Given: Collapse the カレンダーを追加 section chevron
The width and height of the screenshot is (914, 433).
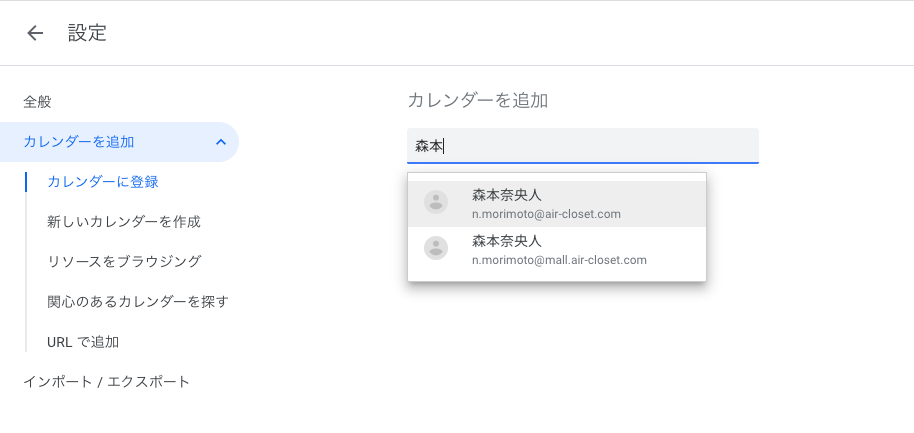Looking at the screenshot, I should (x=220, y=142).
